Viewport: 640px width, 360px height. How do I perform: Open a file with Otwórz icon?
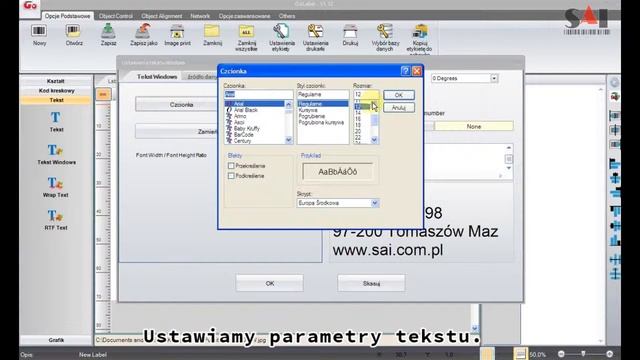[73, 31]
